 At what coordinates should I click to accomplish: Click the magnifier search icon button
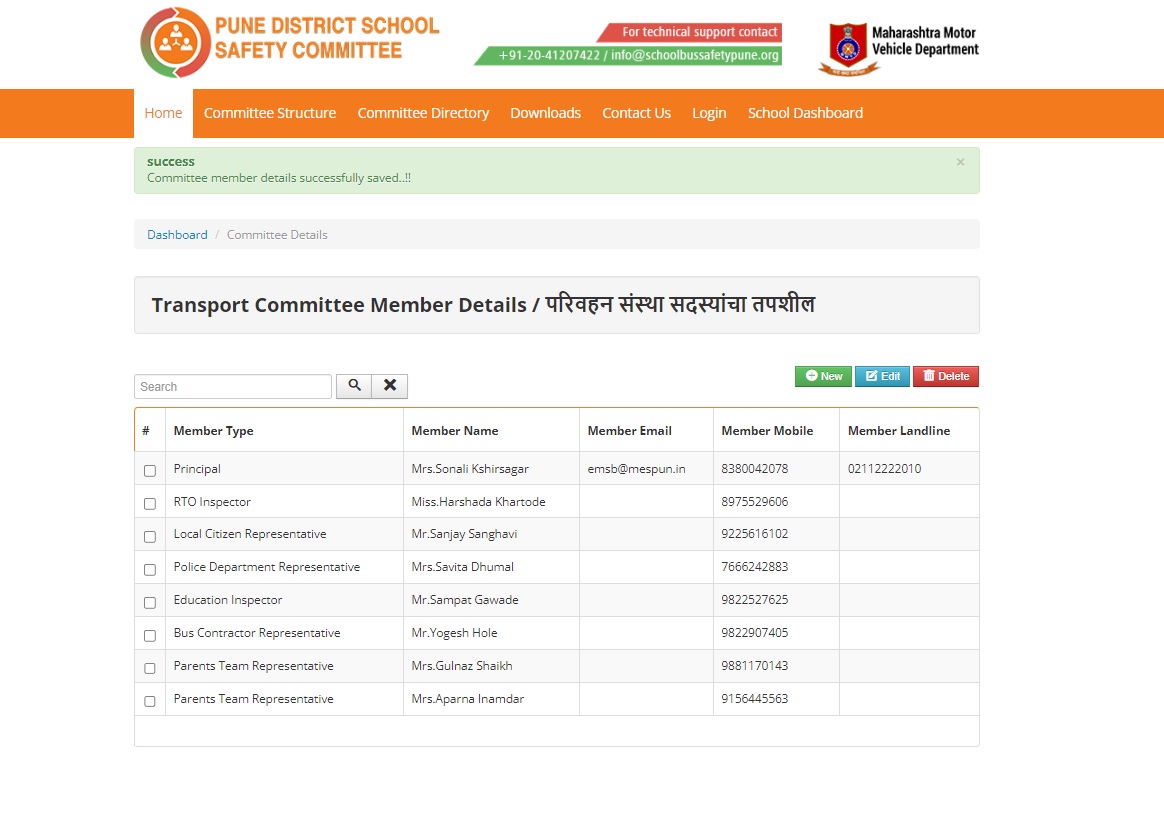(354, 386)
